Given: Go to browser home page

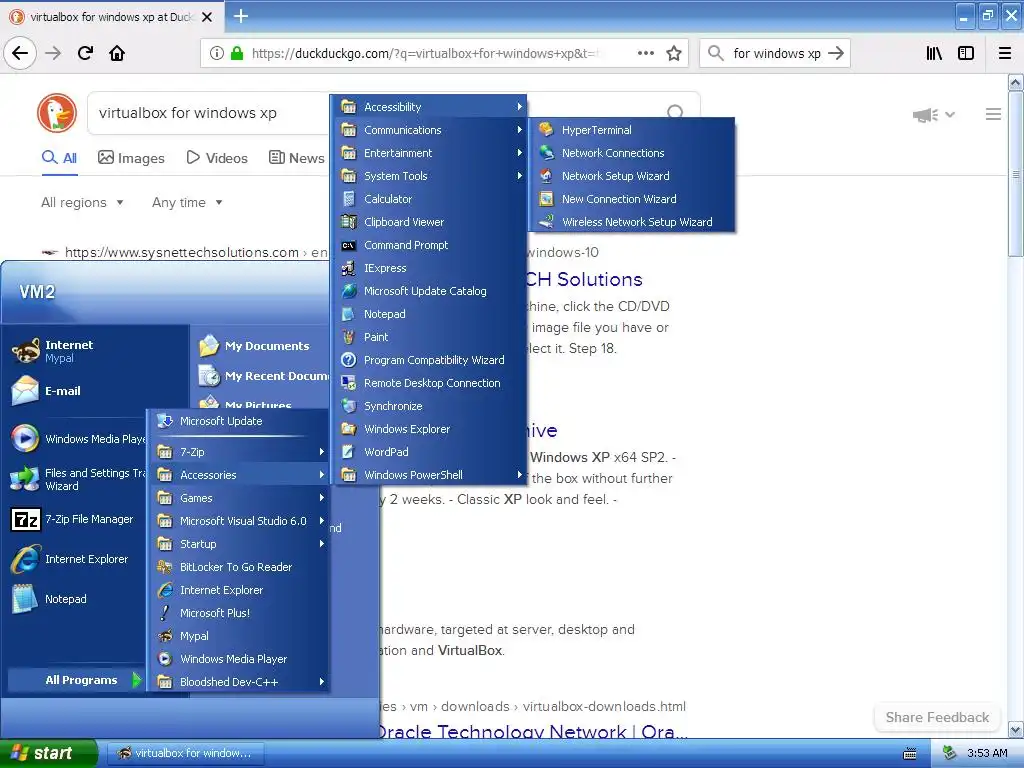Looking at the screenshot, I should (117, 53).
